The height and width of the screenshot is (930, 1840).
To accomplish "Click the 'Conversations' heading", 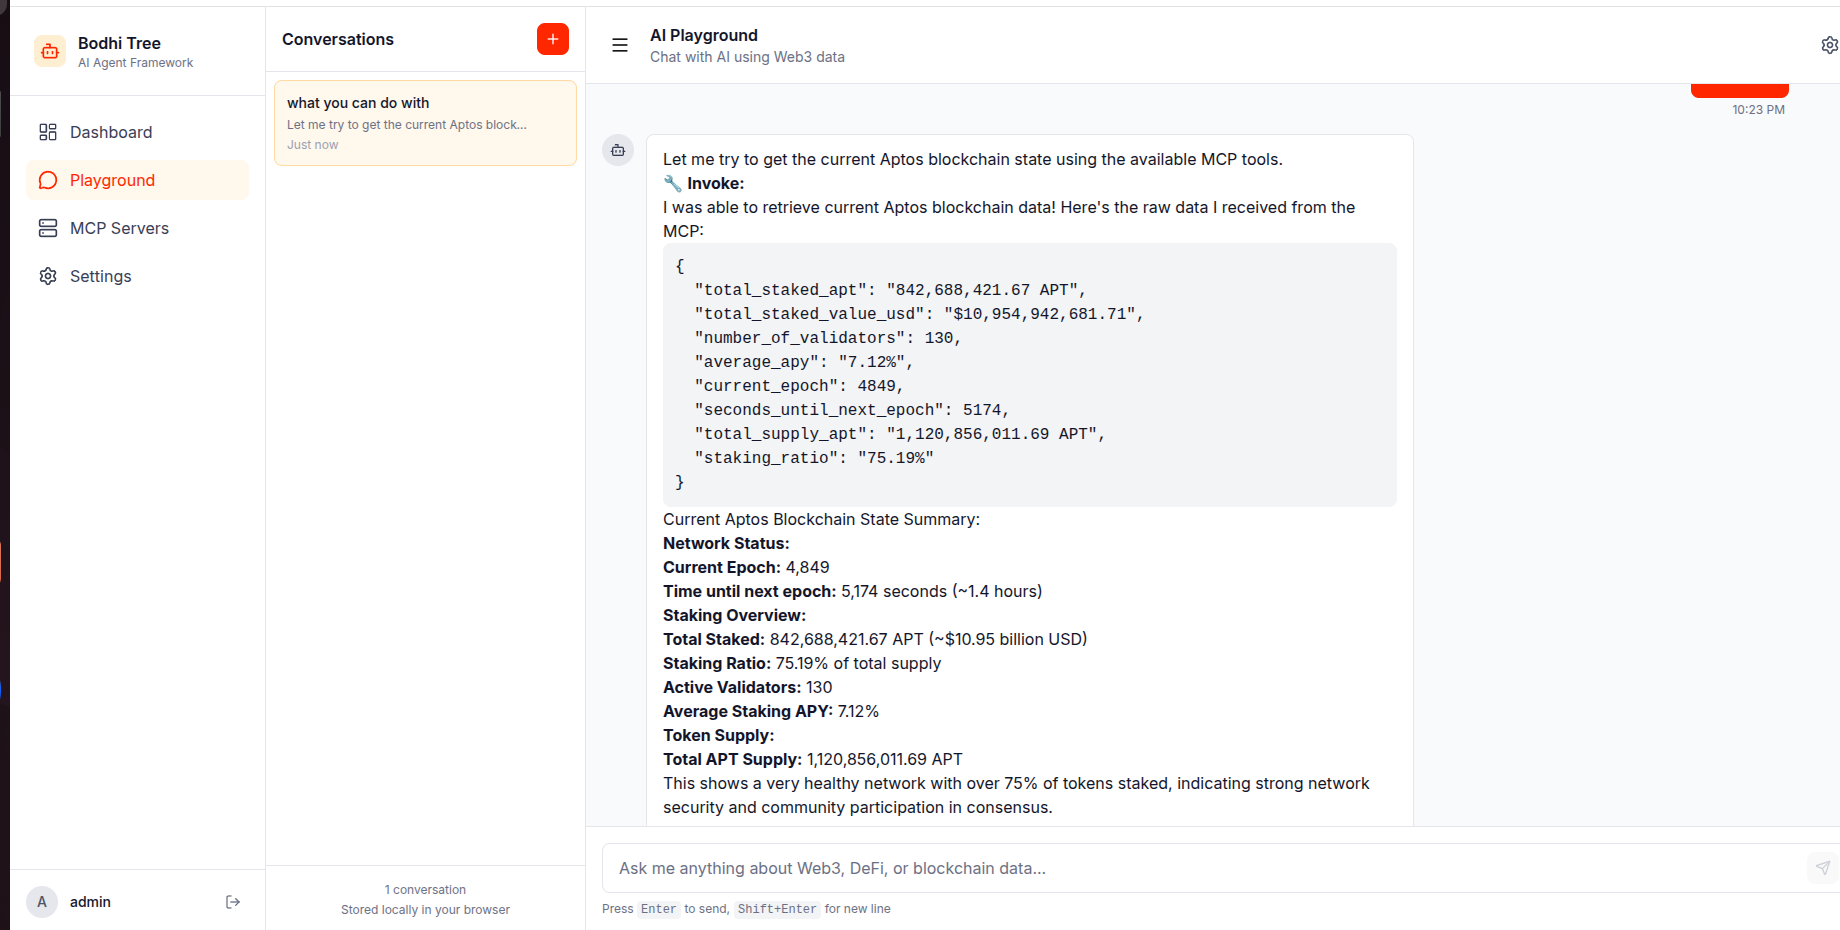I will click(338, 39).
